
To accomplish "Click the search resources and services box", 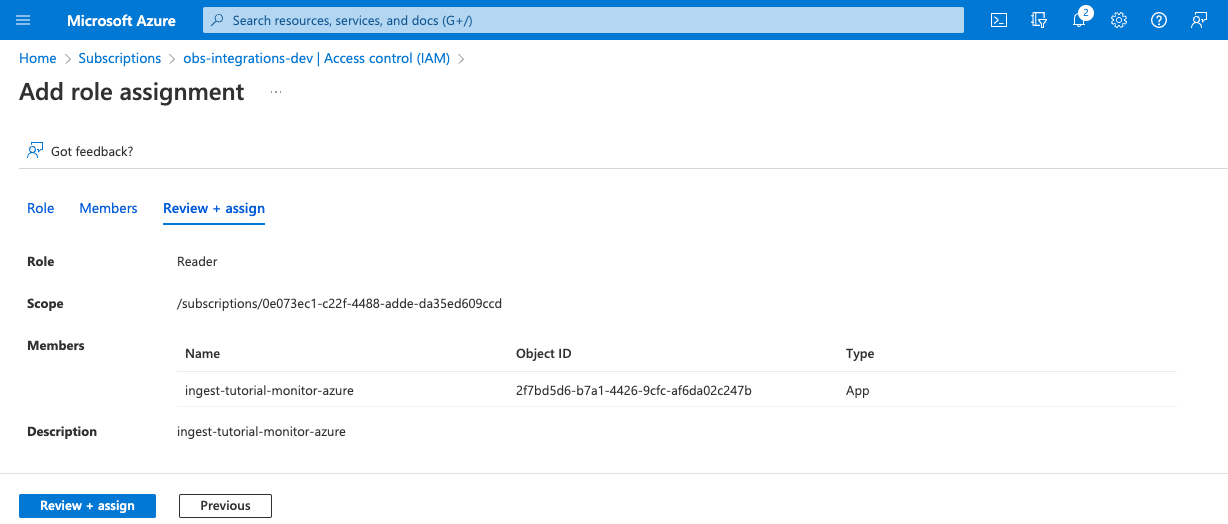I will click(x=583, y=20).
